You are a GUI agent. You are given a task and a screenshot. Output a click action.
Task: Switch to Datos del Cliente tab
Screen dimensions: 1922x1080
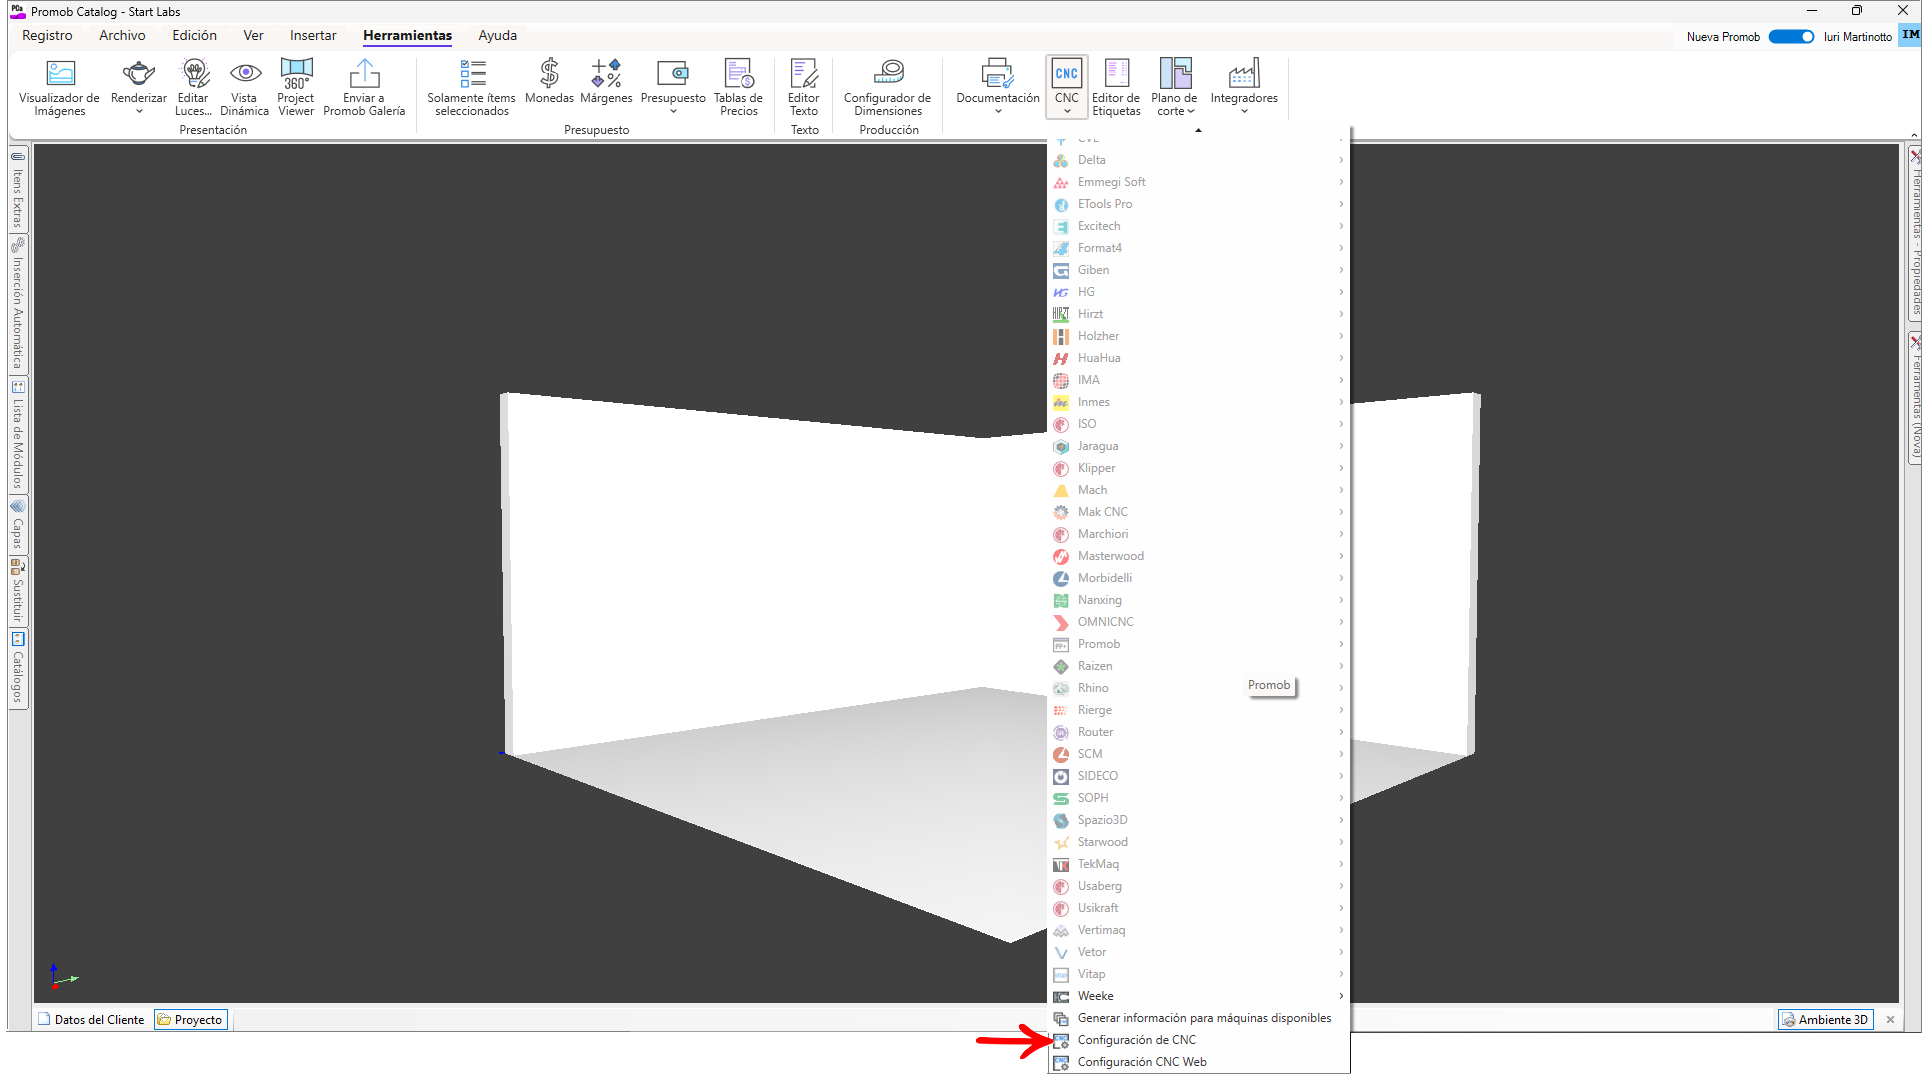pos(91,1020)
